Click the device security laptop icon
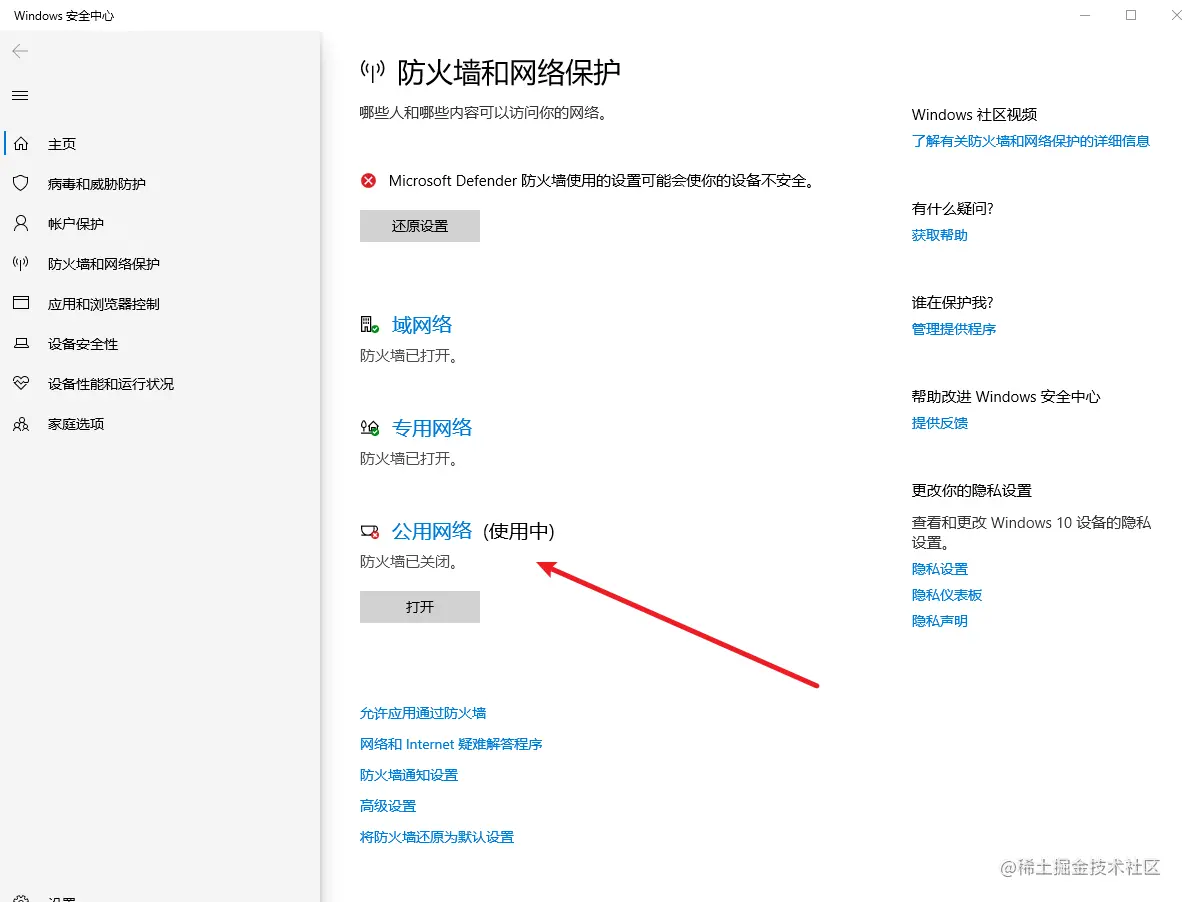 point(21,343)
